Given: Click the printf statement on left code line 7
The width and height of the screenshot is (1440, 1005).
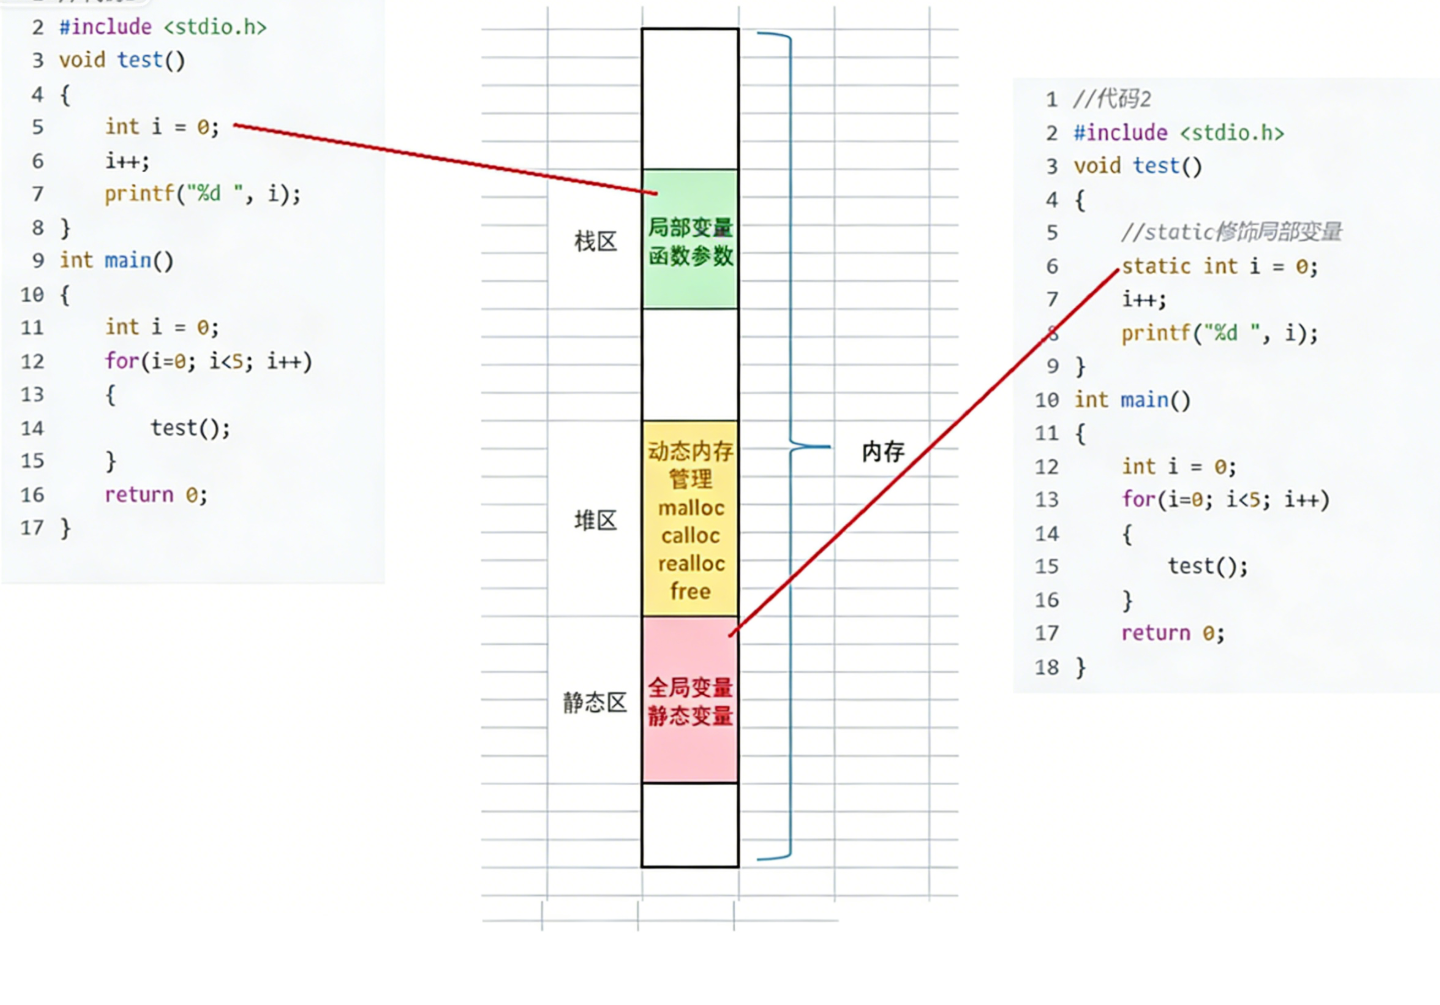Looking at the screenshot, I should pyautogui.click(x=203, y=193).
